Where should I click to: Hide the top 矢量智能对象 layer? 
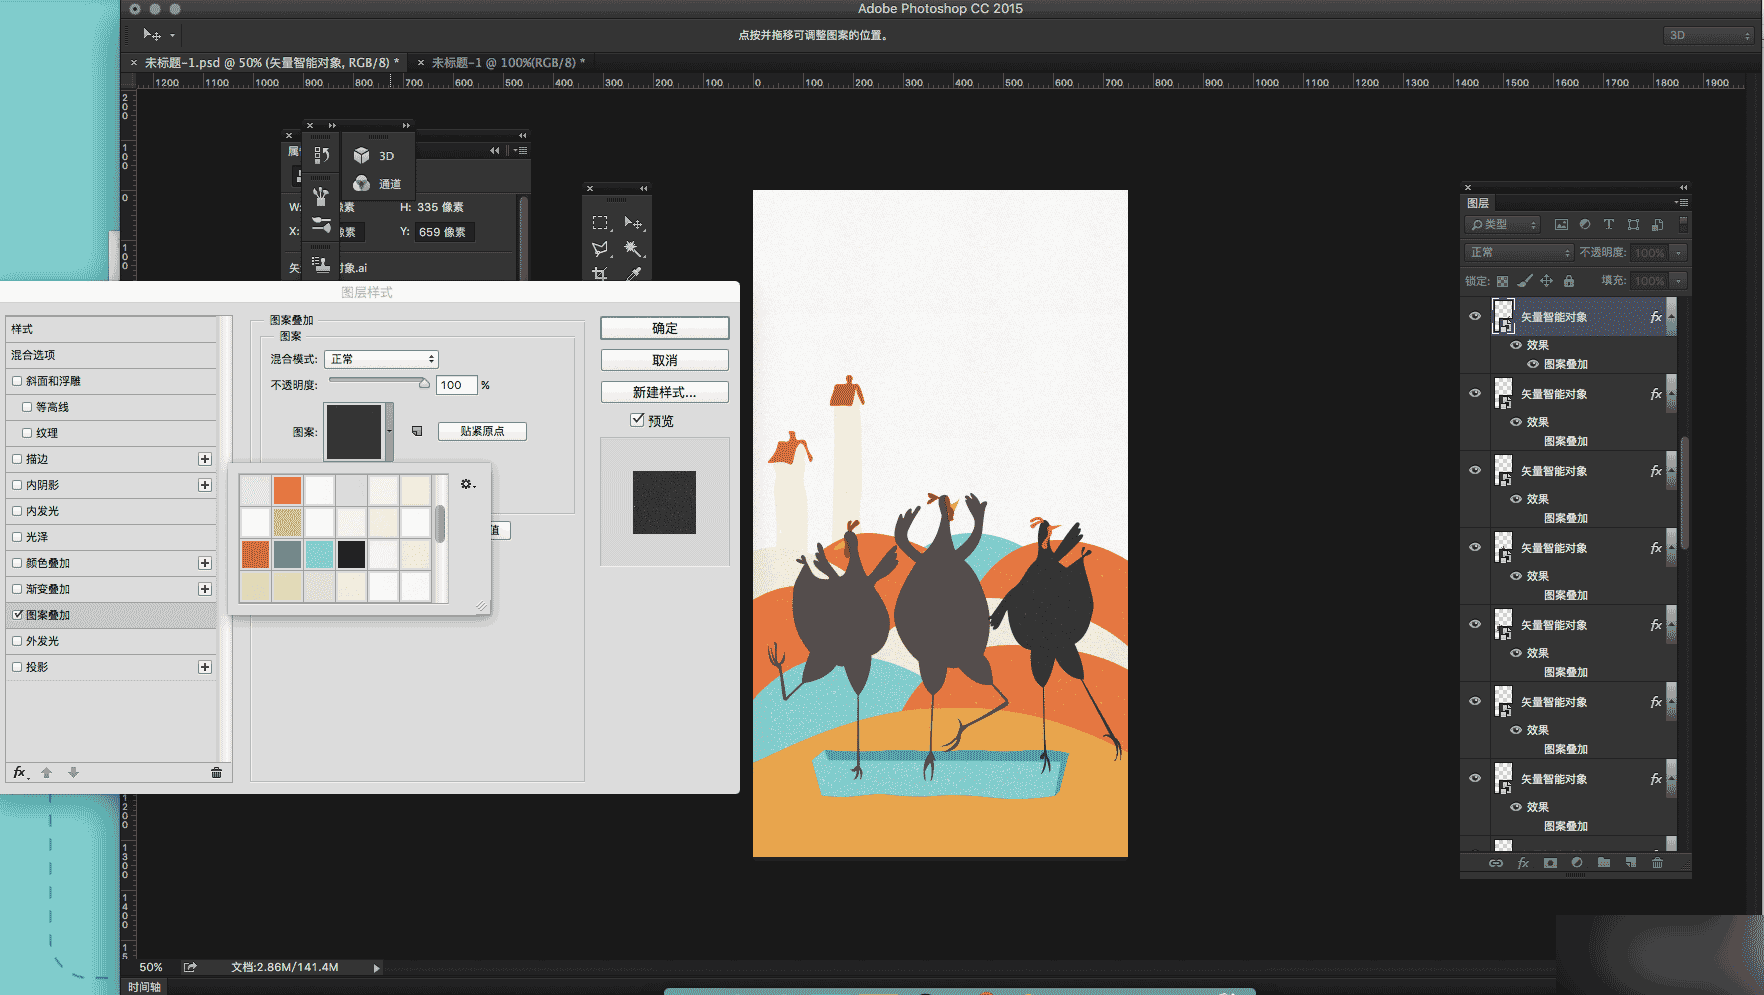coord(1475,316)
